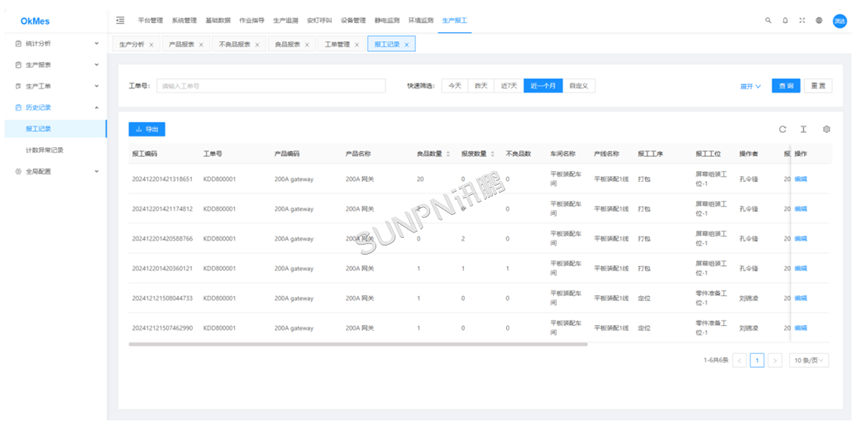The image size is (860, 425).
Task: Open 生产报工 in top navigation
Action: pyautogui.click(x=455, y=20)
